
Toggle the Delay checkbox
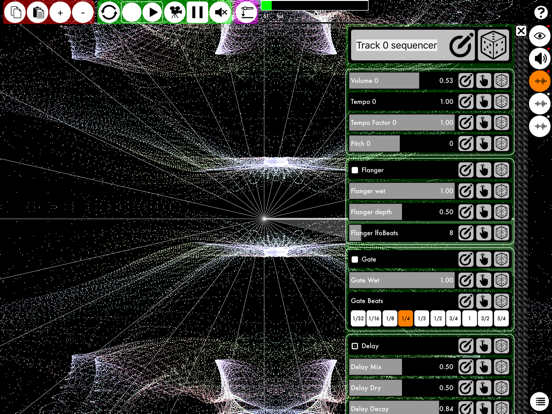[355, 346]
